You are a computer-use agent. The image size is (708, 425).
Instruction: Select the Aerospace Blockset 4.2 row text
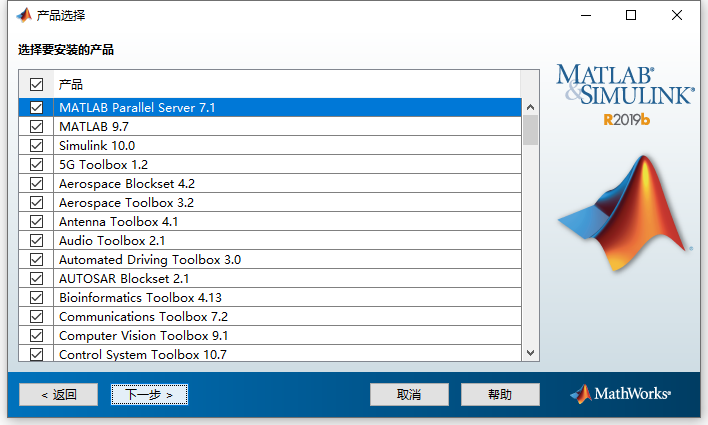click(x=127, y=183)
